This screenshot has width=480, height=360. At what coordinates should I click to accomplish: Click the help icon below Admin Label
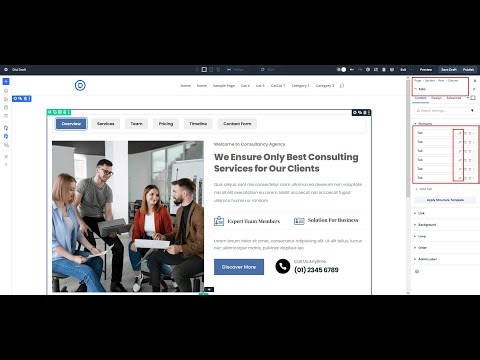(417, 271)
